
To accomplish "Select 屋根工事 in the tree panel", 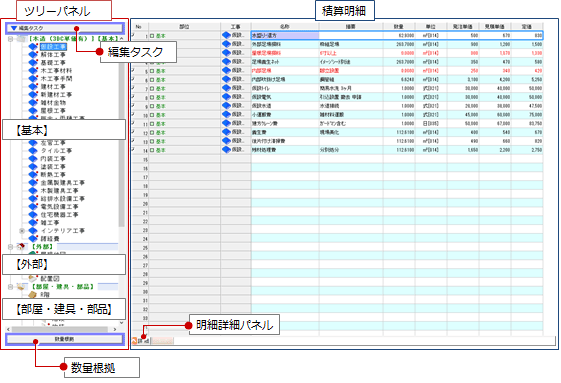I will pyautogui.click(x=53, y=111).
